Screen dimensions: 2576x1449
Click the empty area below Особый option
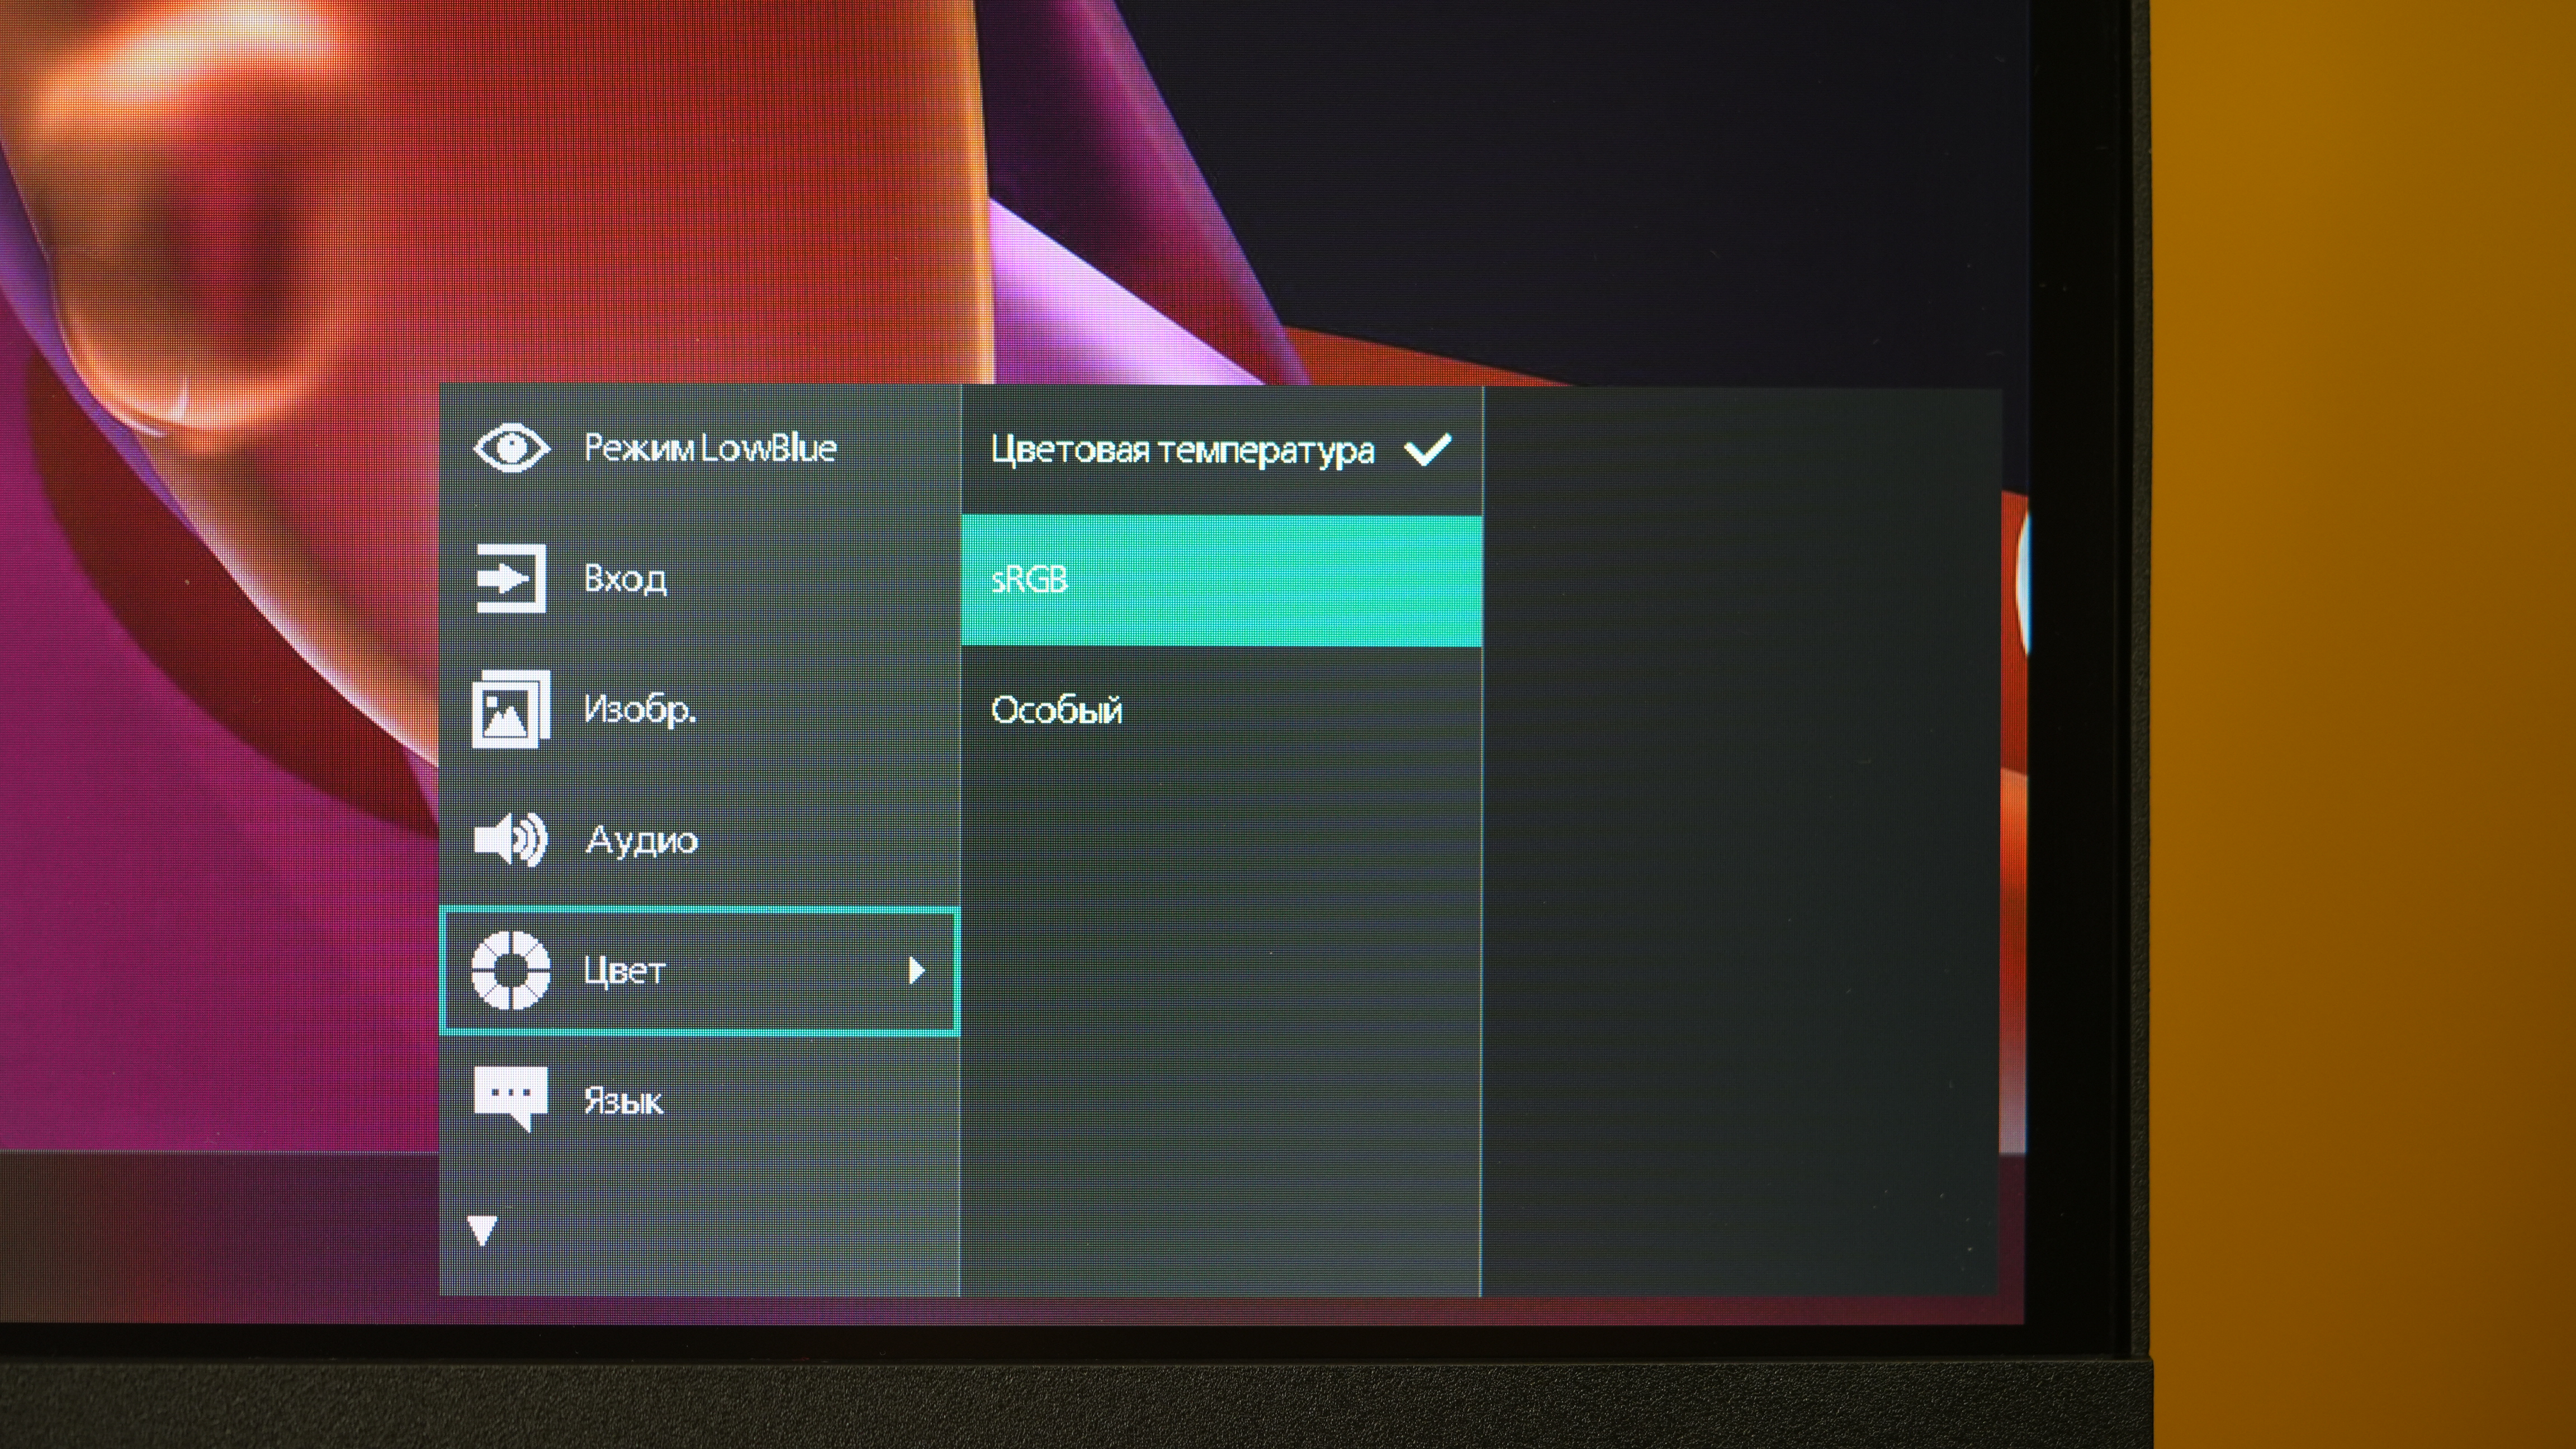(x=1220, y=1000)
